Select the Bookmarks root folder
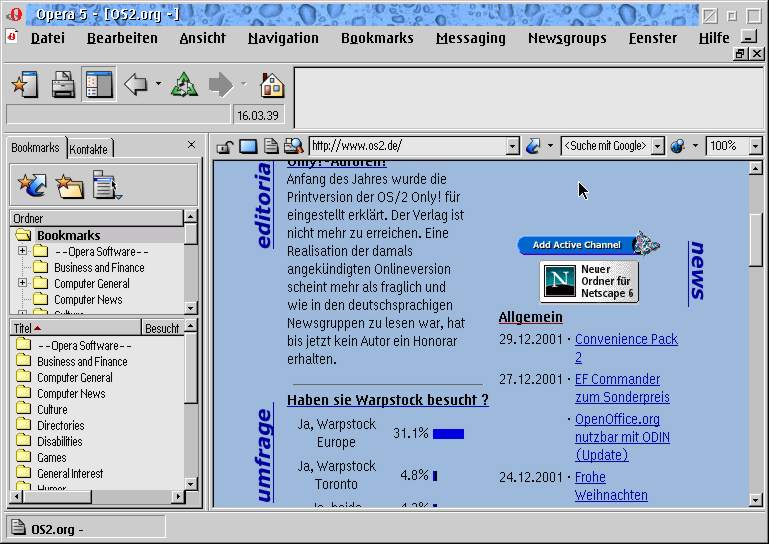Image resolution: width=769 pixels, height=544 pixels. tap(68, 235)
